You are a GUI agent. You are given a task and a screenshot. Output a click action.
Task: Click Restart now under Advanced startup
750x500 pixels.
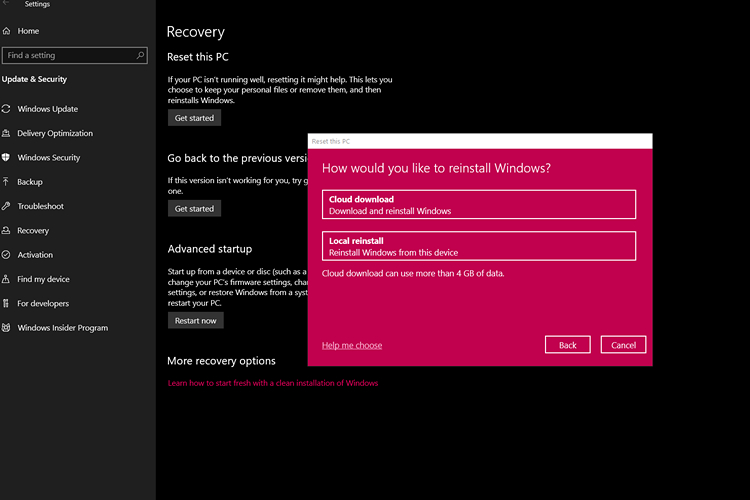(196, 321)
